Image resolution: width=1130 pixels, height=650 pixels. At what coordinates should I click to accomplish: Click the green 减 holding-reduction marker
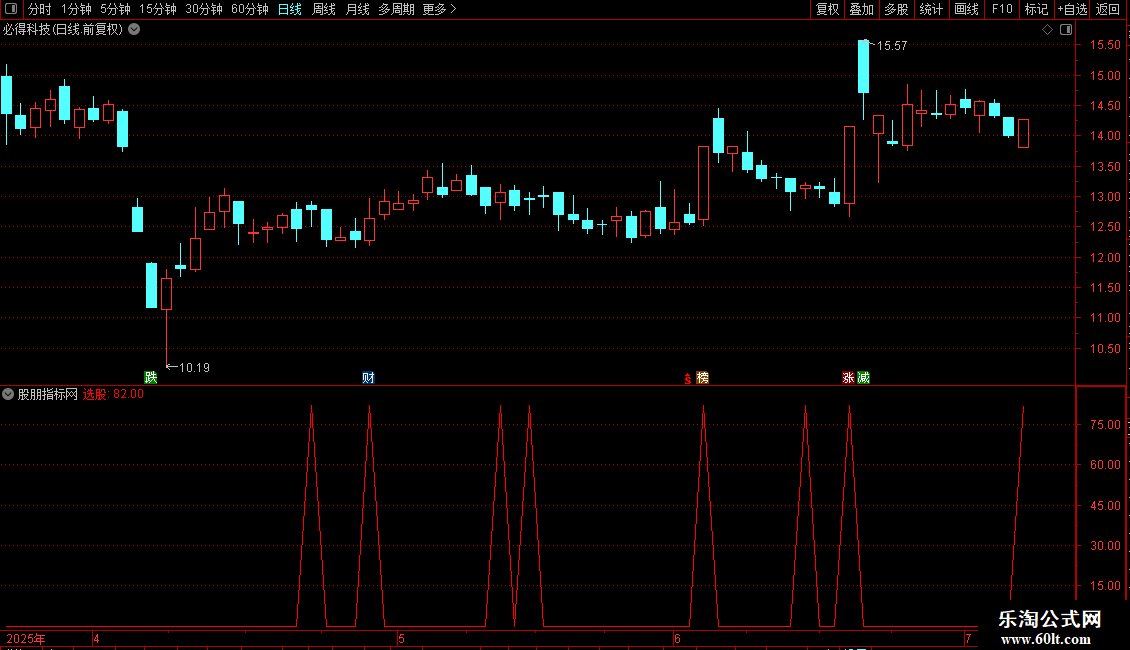863,378
